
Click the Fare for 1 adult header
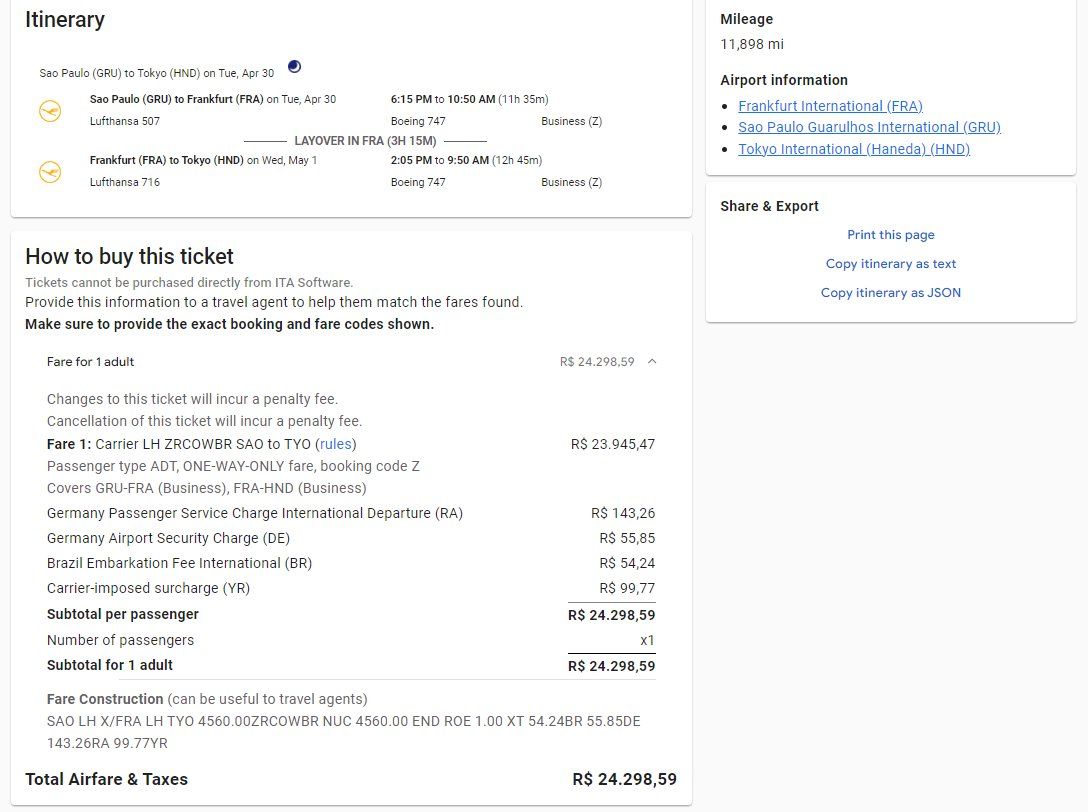coord(90,362)
